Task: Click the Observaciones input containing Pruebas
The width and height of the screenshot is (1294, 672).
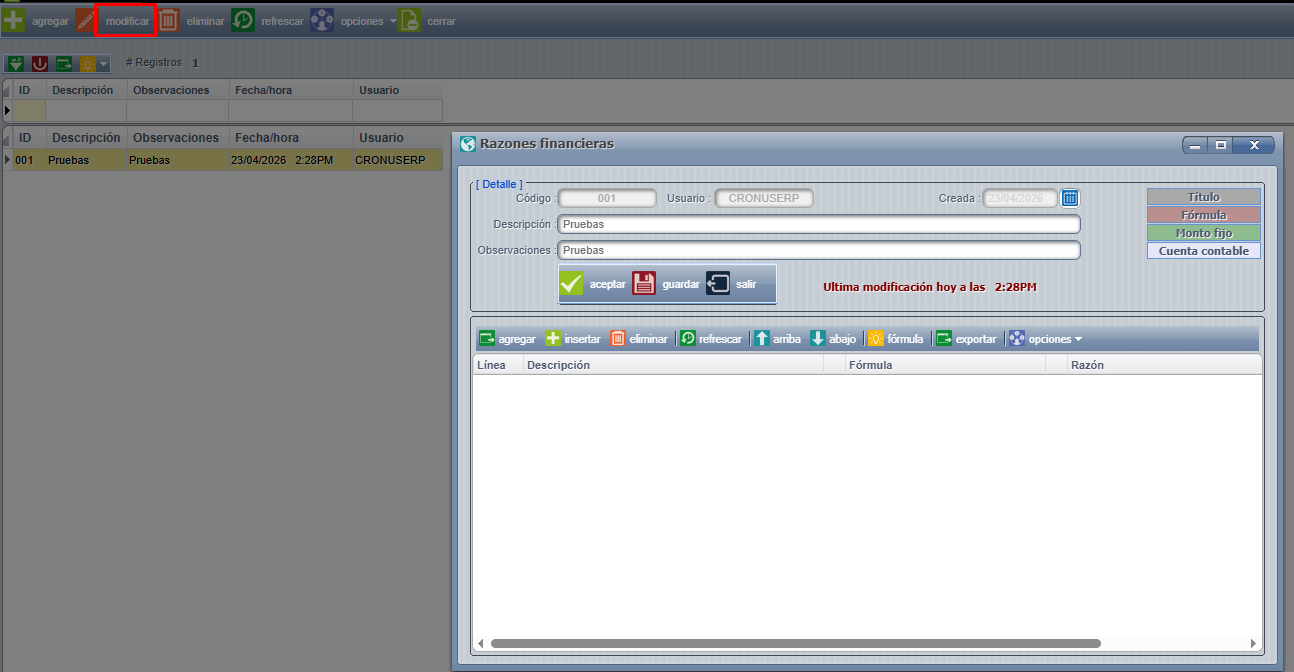Action: [819, 250]
